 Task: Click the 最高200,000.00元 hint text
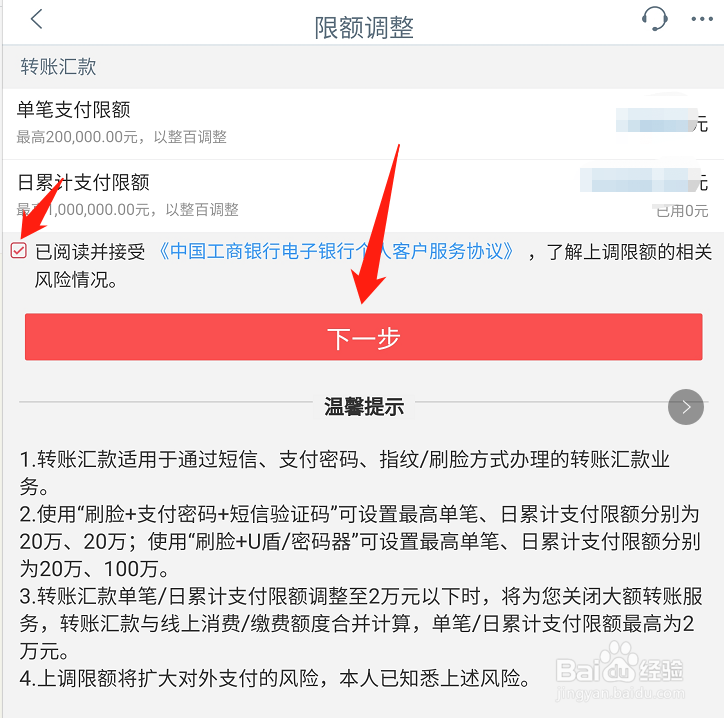[x=121, y=137]
